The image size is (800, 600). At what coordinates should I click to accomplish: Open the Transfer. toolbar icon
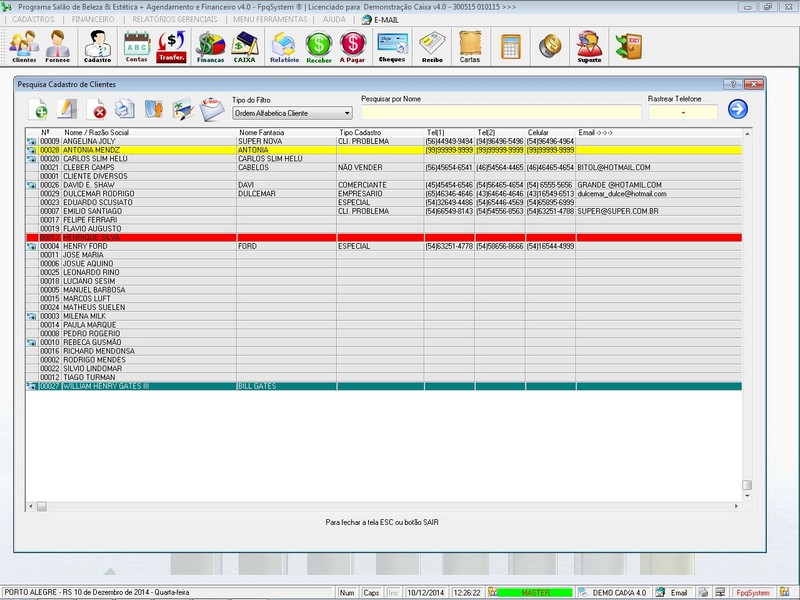tap(172, 46)
